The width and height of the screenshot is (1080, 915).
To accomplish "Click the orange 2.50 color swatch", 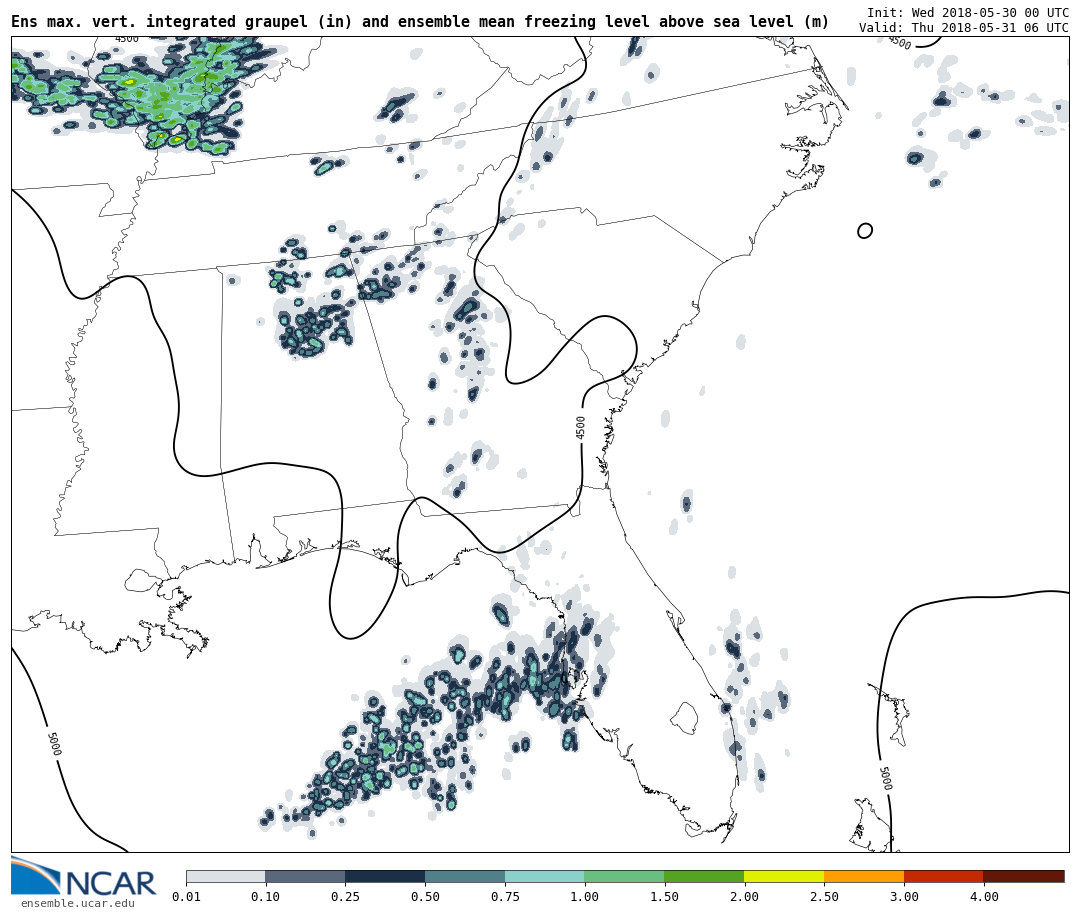I will (864, 876).
